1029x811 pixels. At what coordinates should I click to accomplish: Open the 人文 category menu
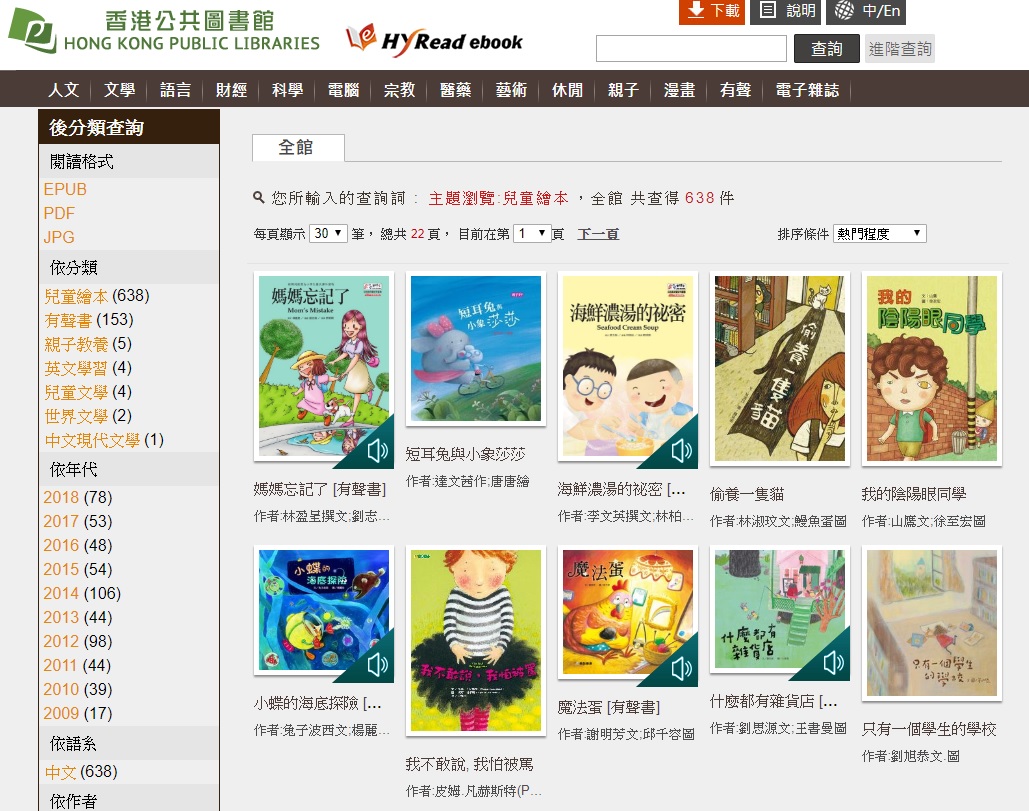coord(64,89)
